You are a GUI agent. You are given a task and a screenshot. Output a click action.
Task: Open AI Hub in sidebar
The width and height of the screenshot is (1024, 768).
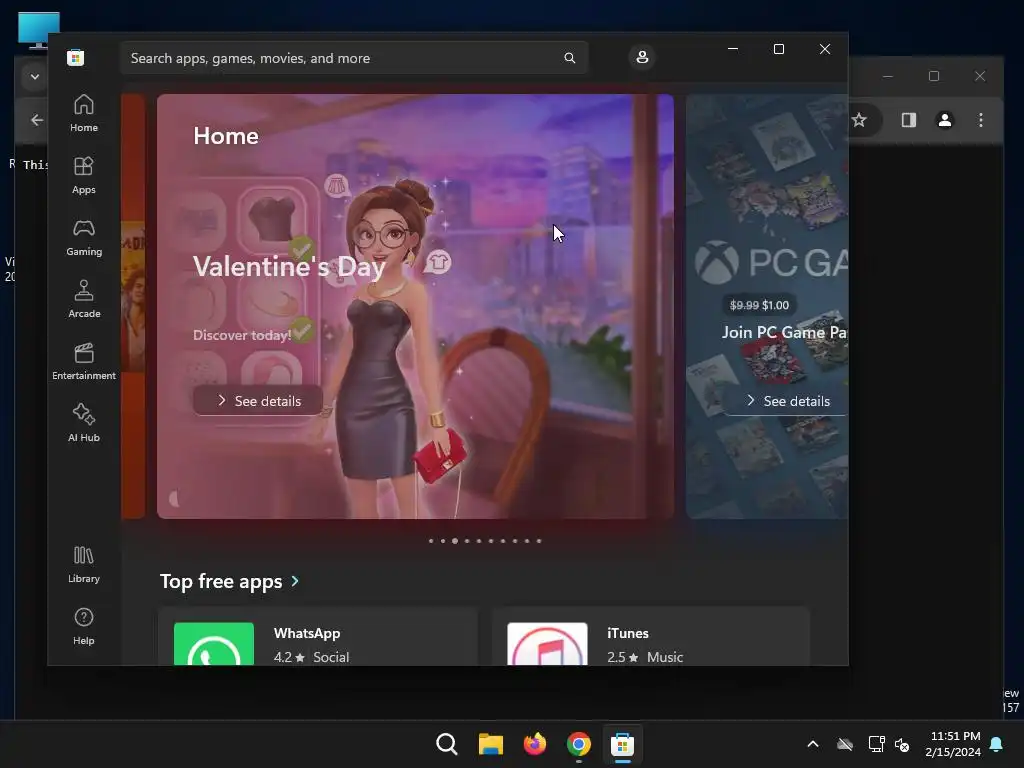coord(84,424)
